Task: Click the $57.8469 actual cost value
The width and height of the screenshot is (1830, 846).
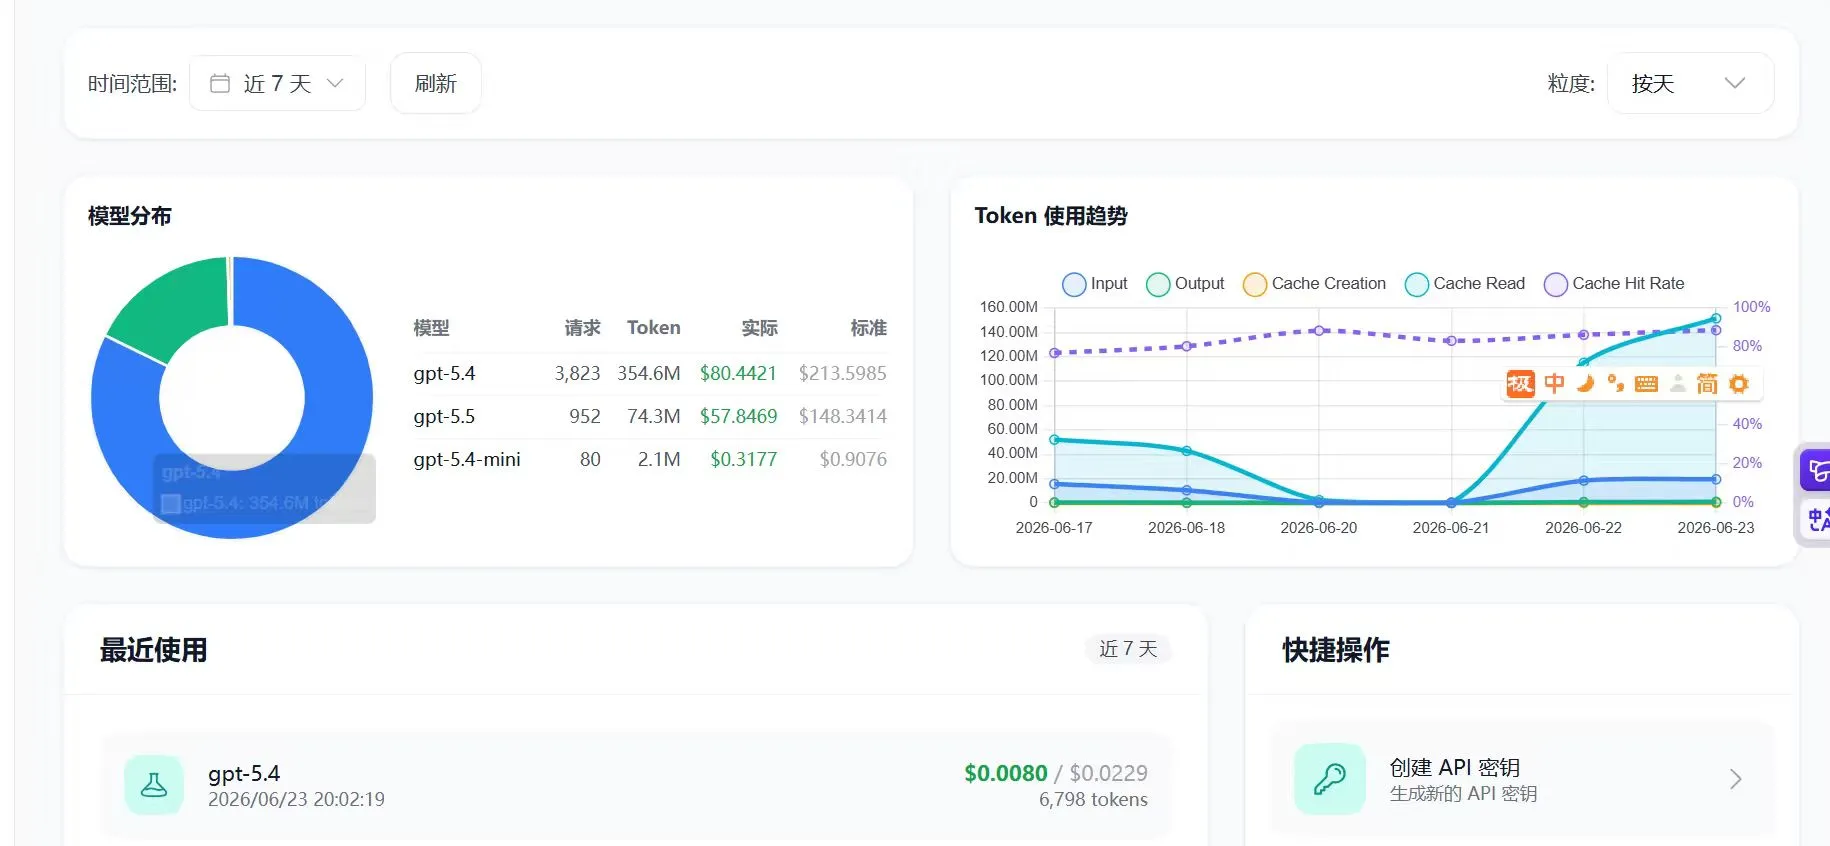Action: coord(738,416)
